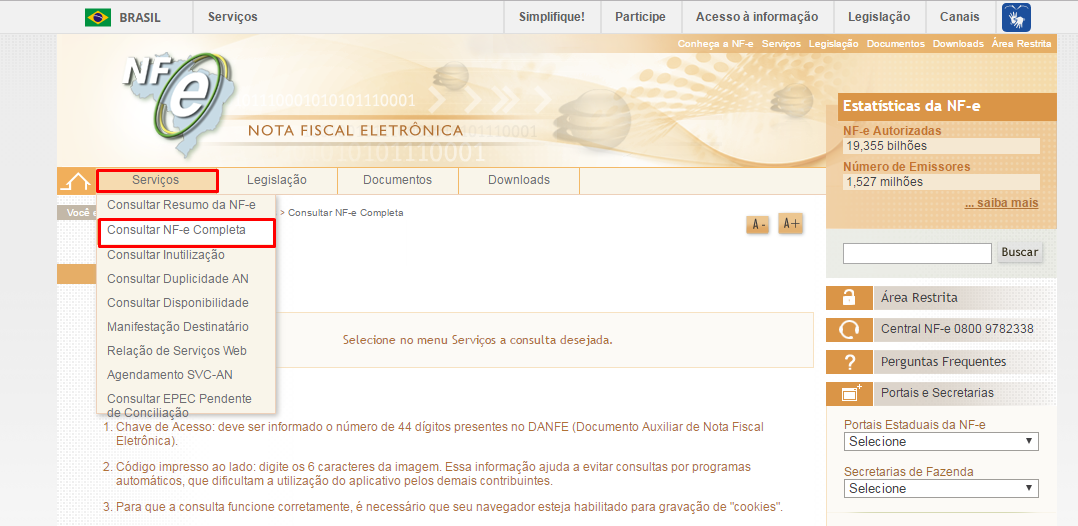
Task: Click the 'Selecione no menu Serviços' message
Action: pos(477,340)
